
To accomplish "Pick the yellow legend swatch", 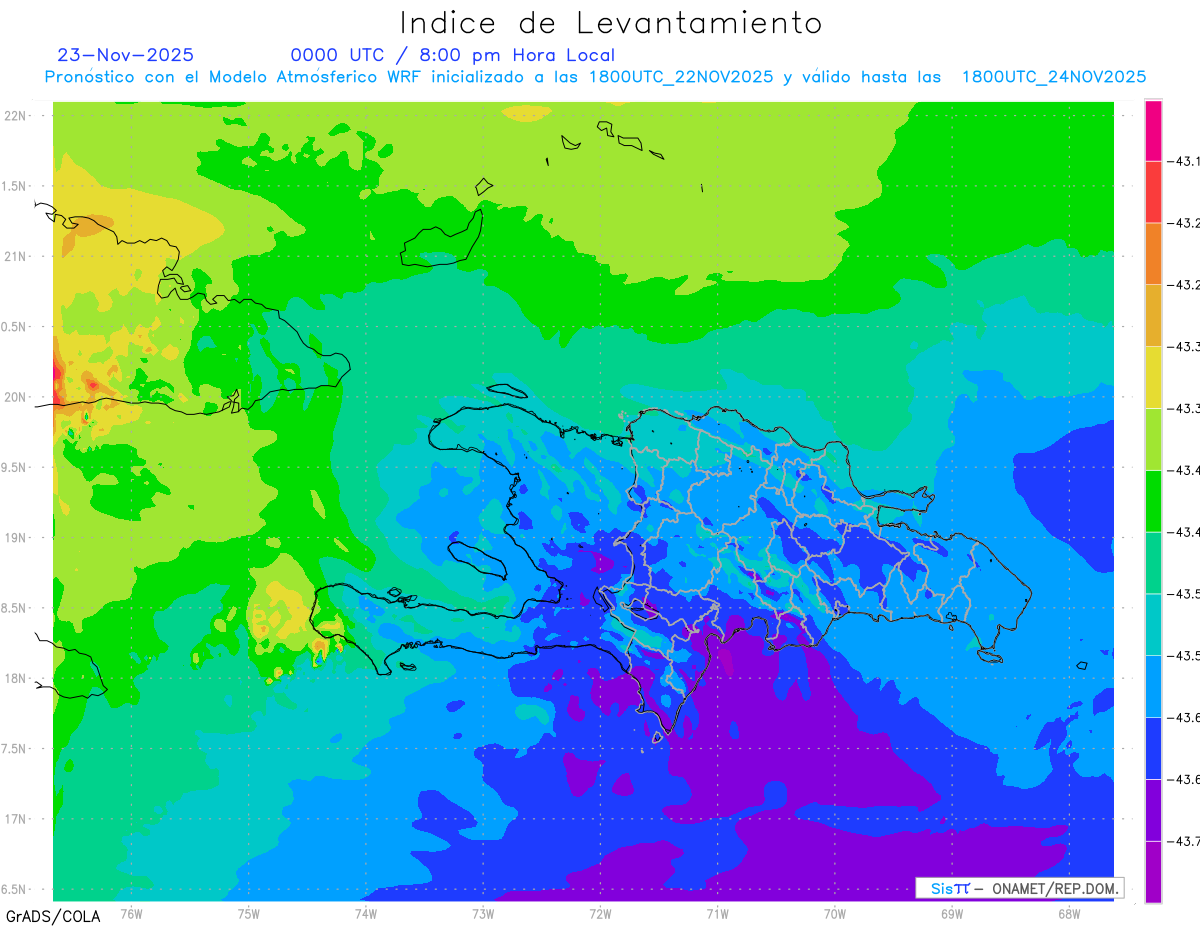I will coord(1153,377).
